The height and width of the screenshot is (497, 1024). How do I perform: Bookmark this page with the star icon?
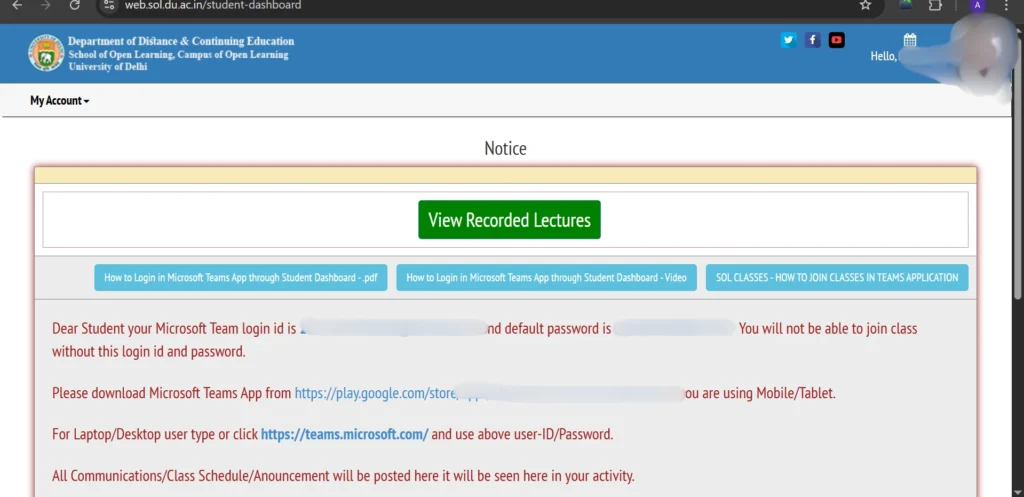pos(865,5)
